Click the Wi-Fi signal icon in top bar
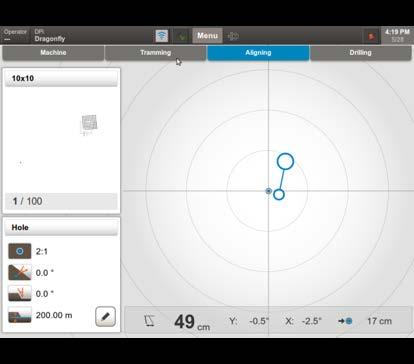This screenshot has height=364, width=414. pos(162,36)
